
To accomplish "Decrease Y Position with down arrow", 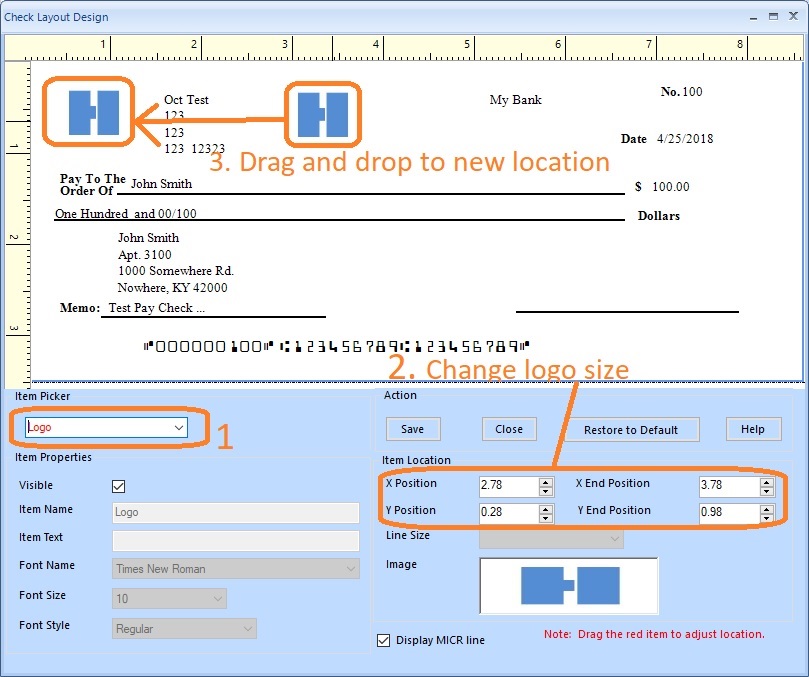I will click(546, 518).
